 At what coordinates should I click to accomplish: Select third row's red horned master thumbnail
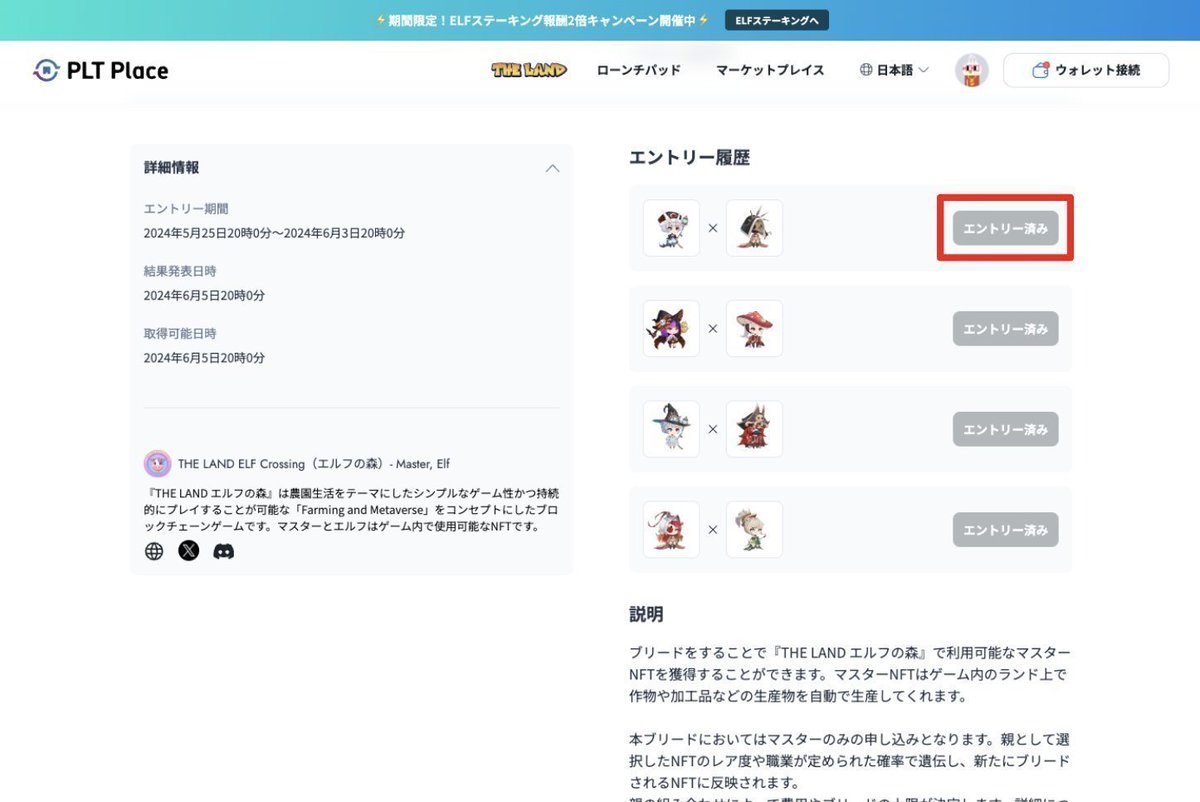(x=754, y=429)
